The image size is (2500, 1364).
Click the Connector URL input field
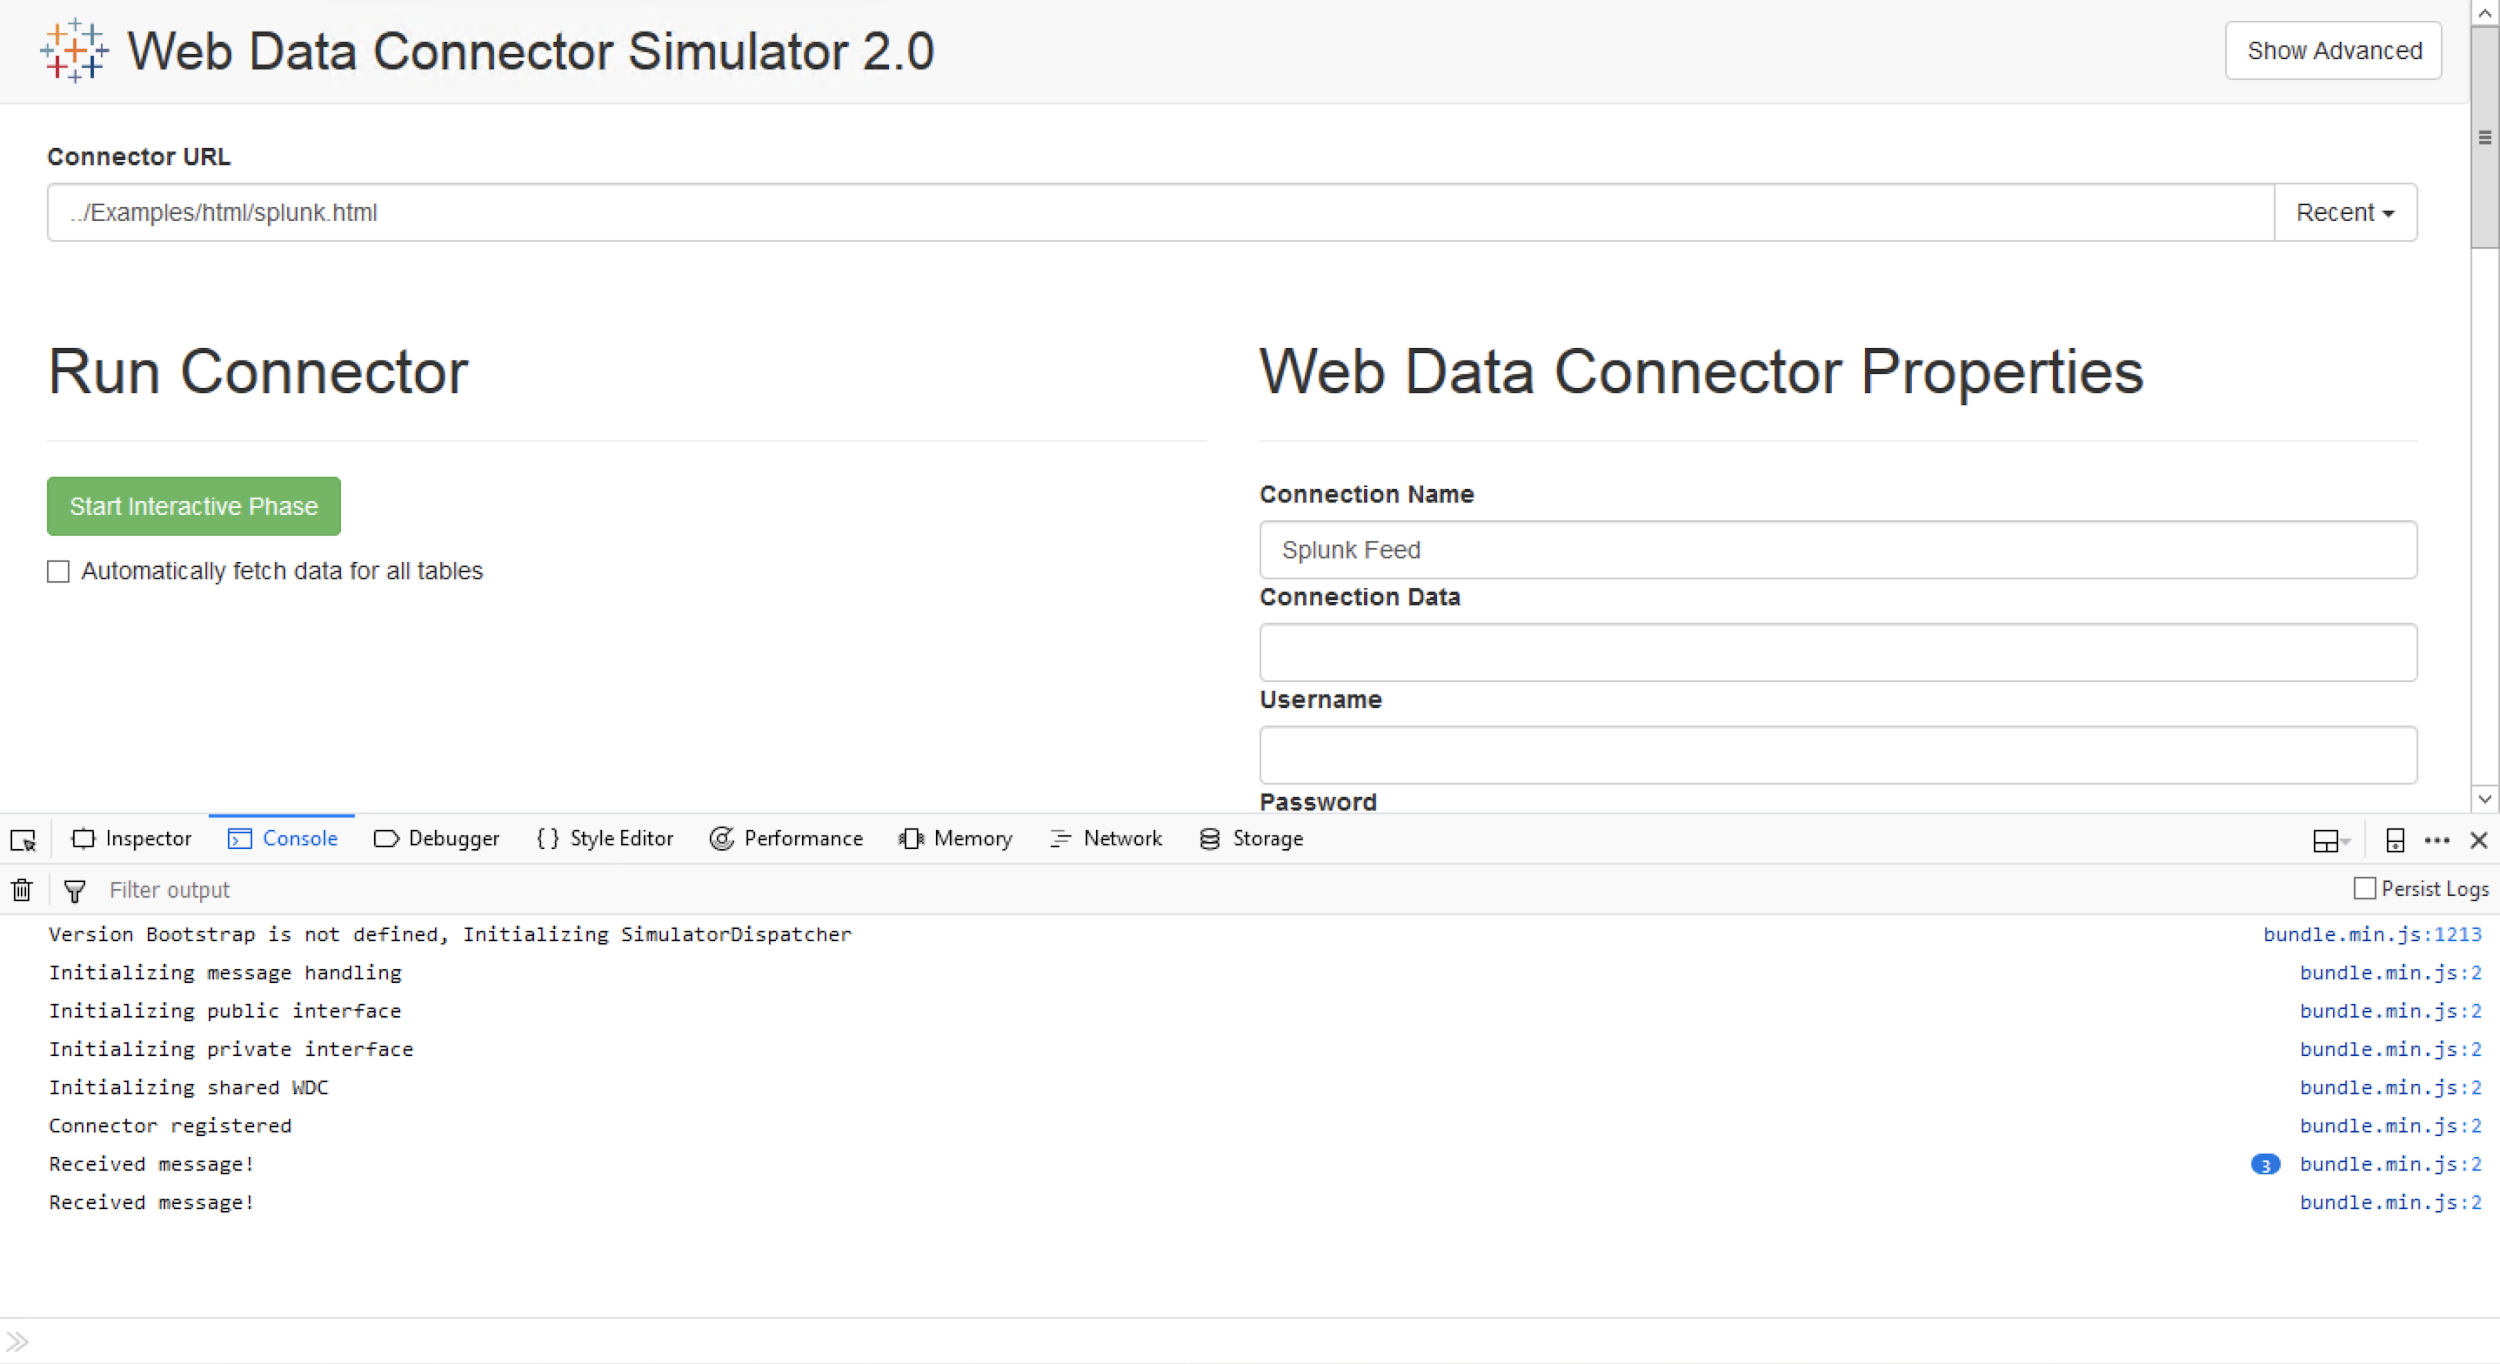pyautogui.click(x=1160, y=212)
